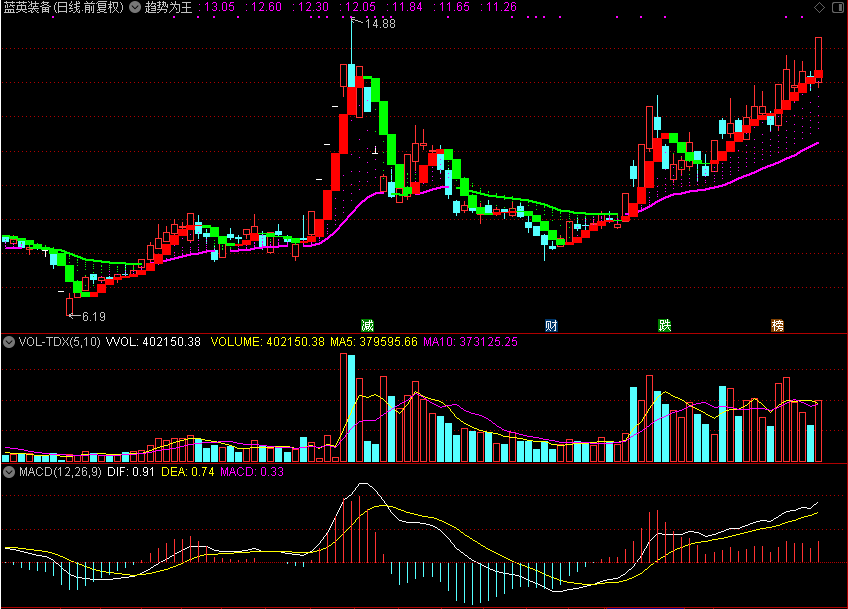Click the 6.19 low price label
The width and height of the screenshot is (848, 609).
[x=93, y=316]
